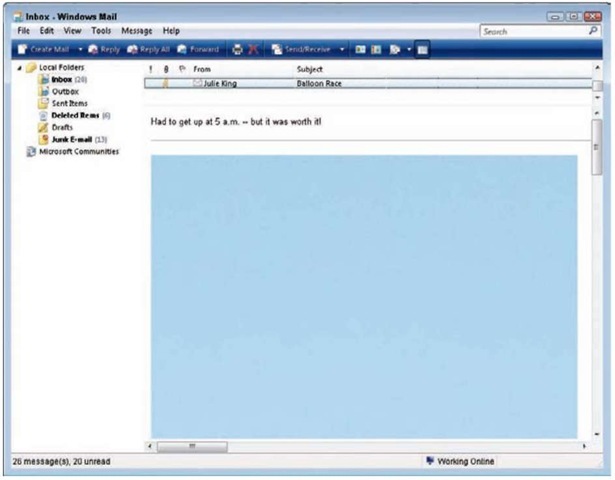Sort messages by the Subject column

(x=309, y=69)
